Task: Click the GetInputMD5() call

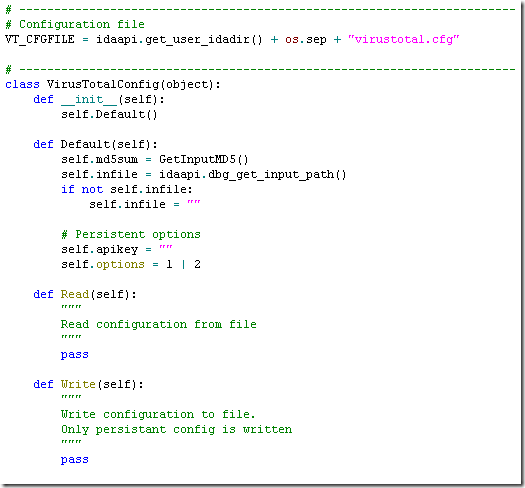Action: 204,159
